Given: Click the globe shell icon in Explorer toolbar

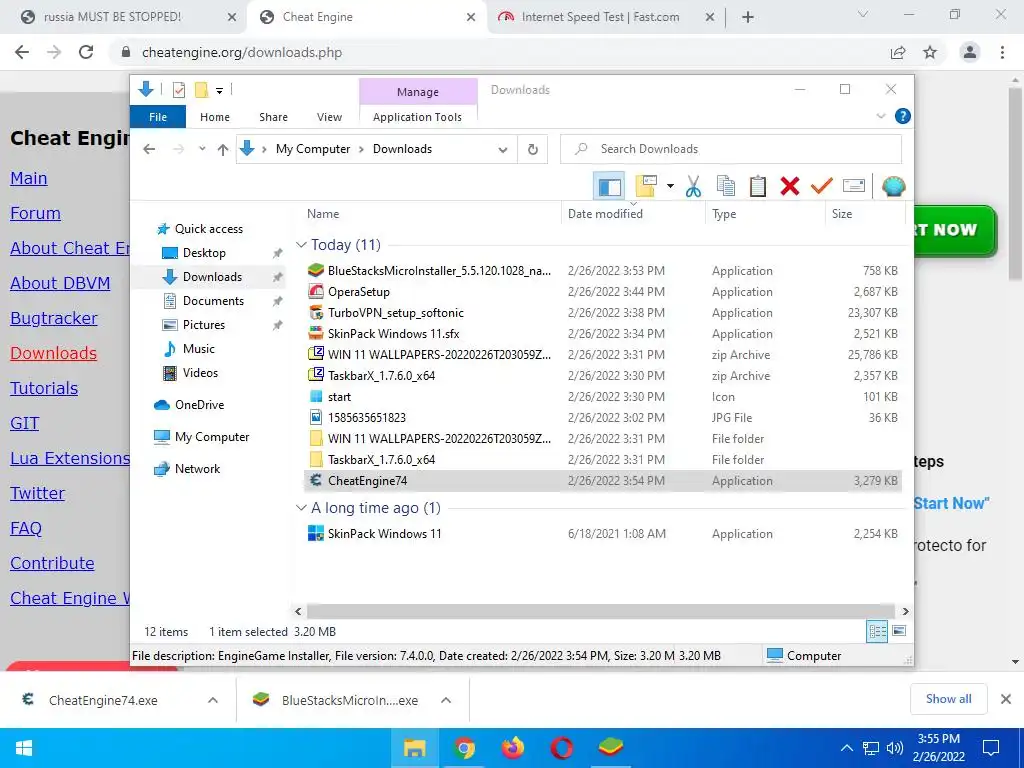Looking at the screenshot, I should pos(893,187).
